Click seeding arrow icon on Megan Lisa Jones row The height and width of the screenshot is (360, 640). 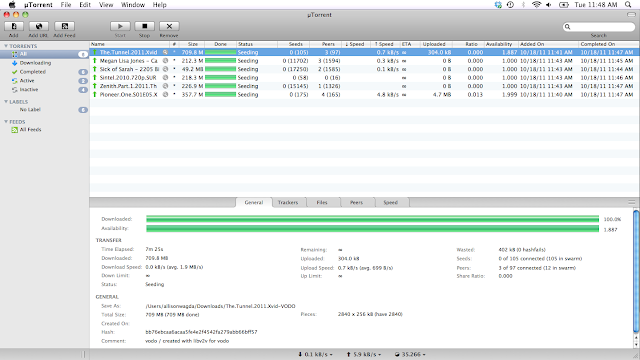(x=95, y=61)
